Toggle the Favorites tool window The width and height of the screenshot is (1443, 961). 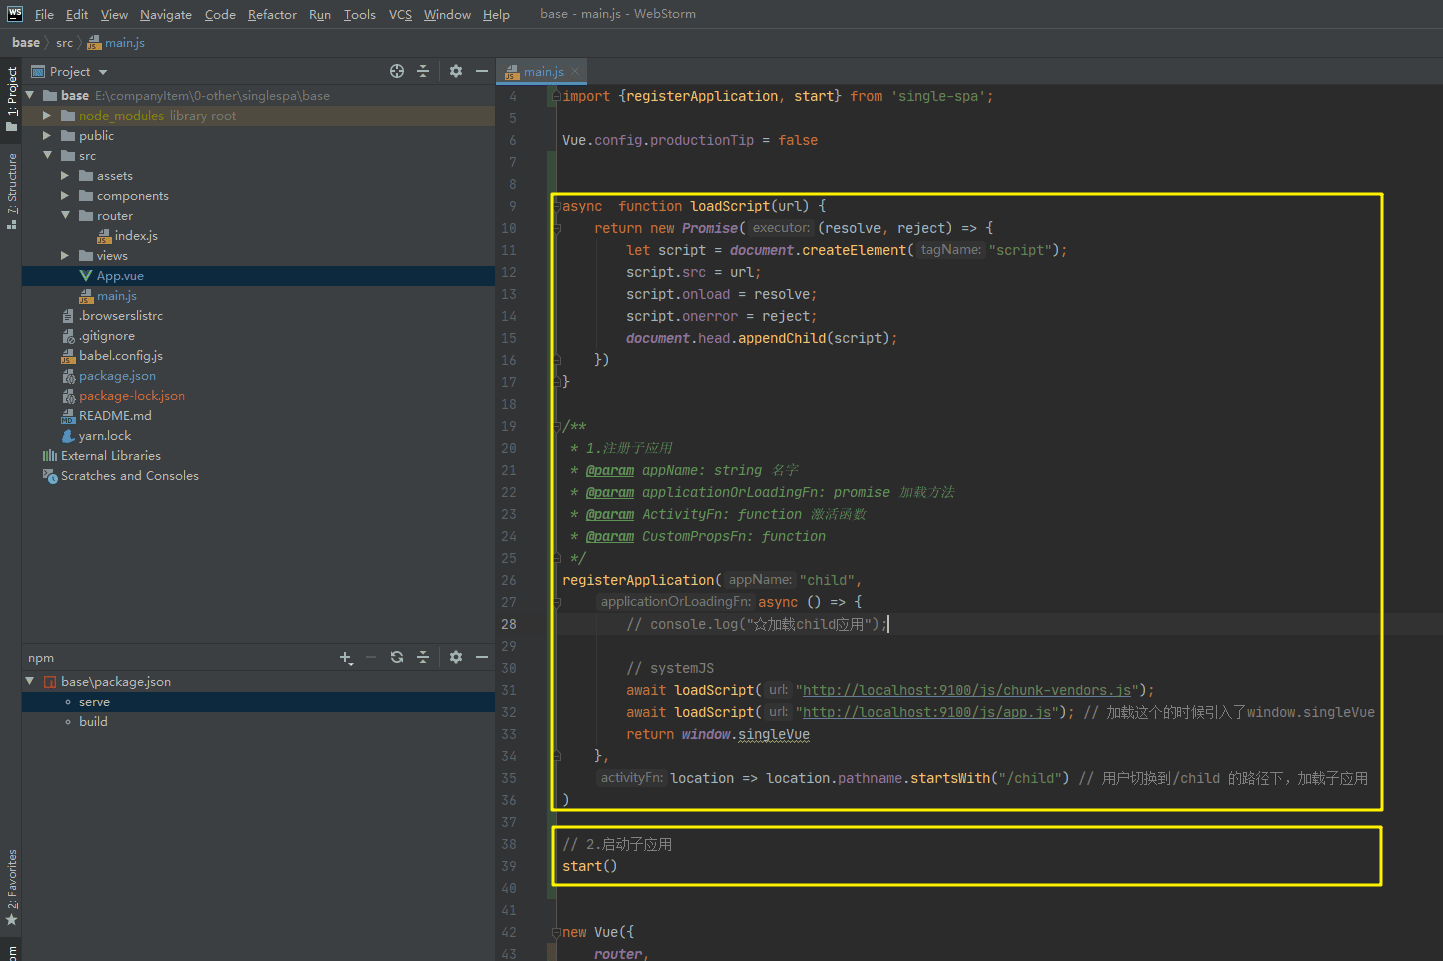(x=12, y=886)
